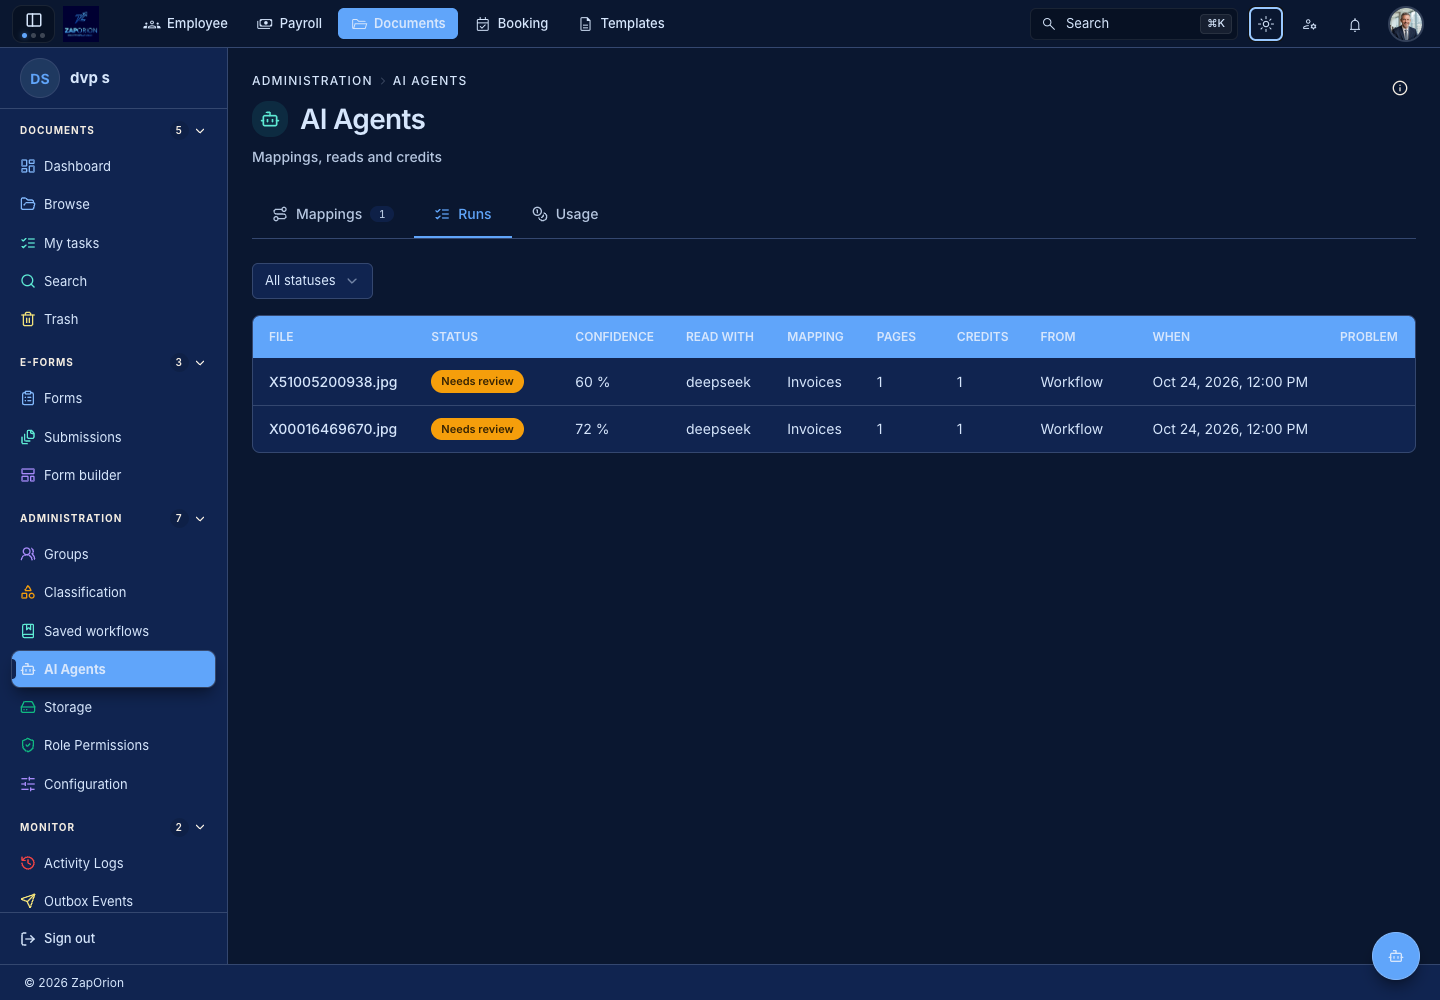1440x1000 pixels.
Task: Click the ZapOrion logo
Action: [81, 23]
